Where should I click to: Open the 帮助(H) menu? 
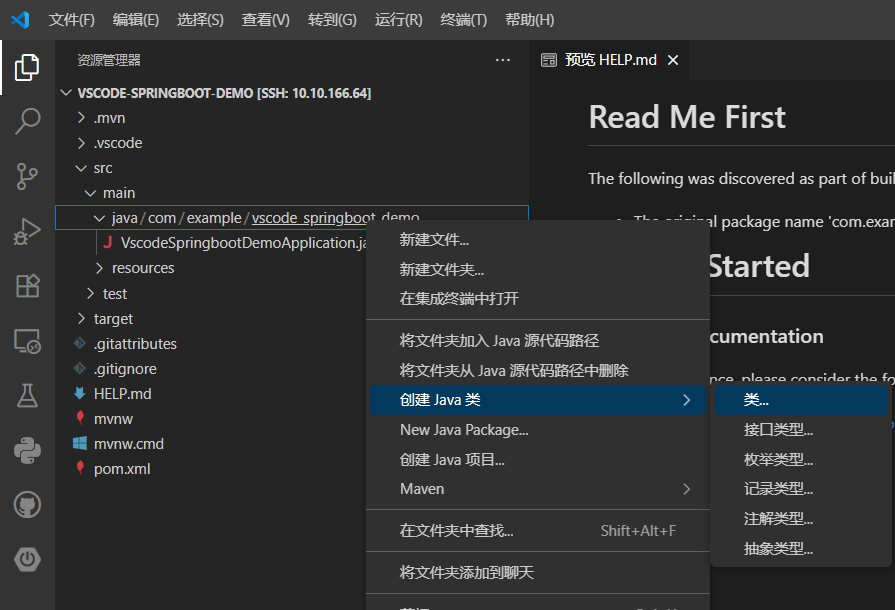coord(530,20)
